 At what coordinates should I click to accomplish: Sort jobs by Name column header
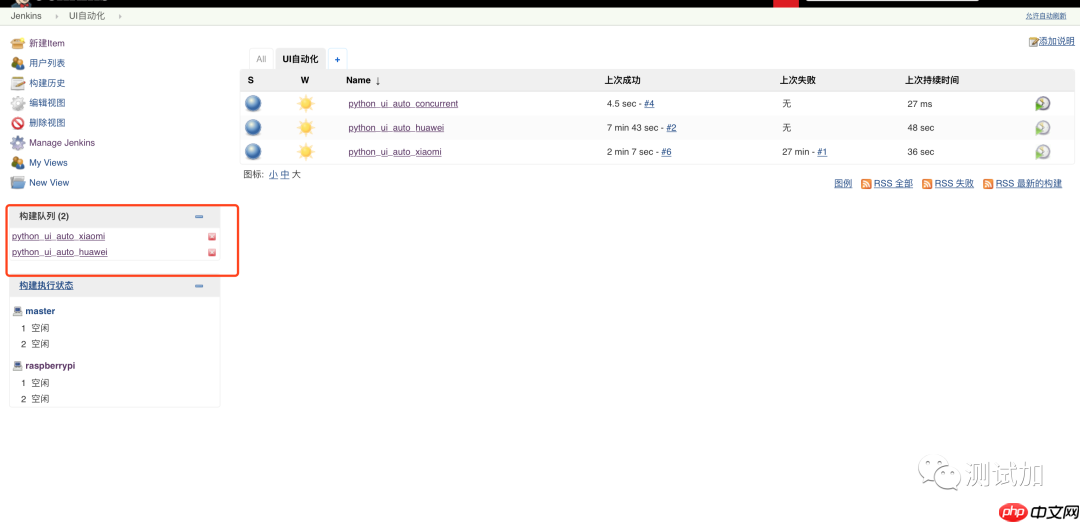[358, 80]
